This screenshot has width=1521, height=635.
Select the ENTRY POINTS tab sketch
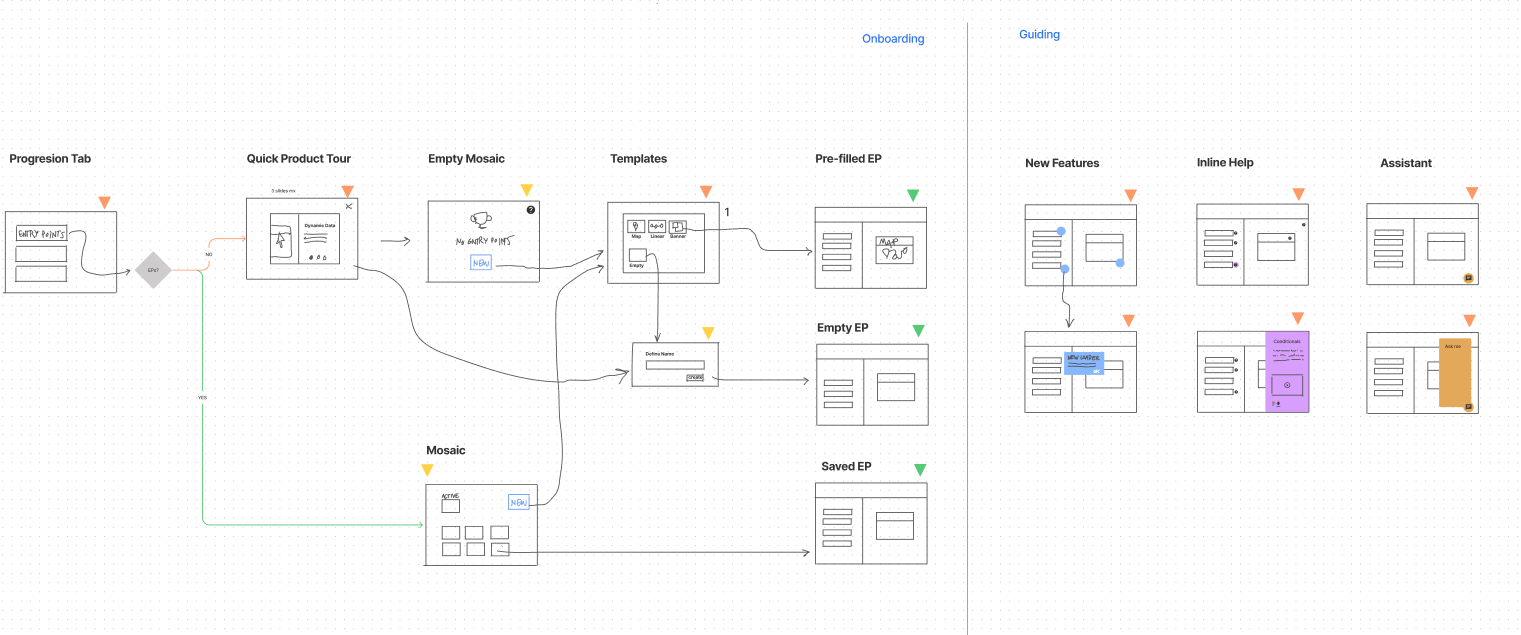click(42, 234)
